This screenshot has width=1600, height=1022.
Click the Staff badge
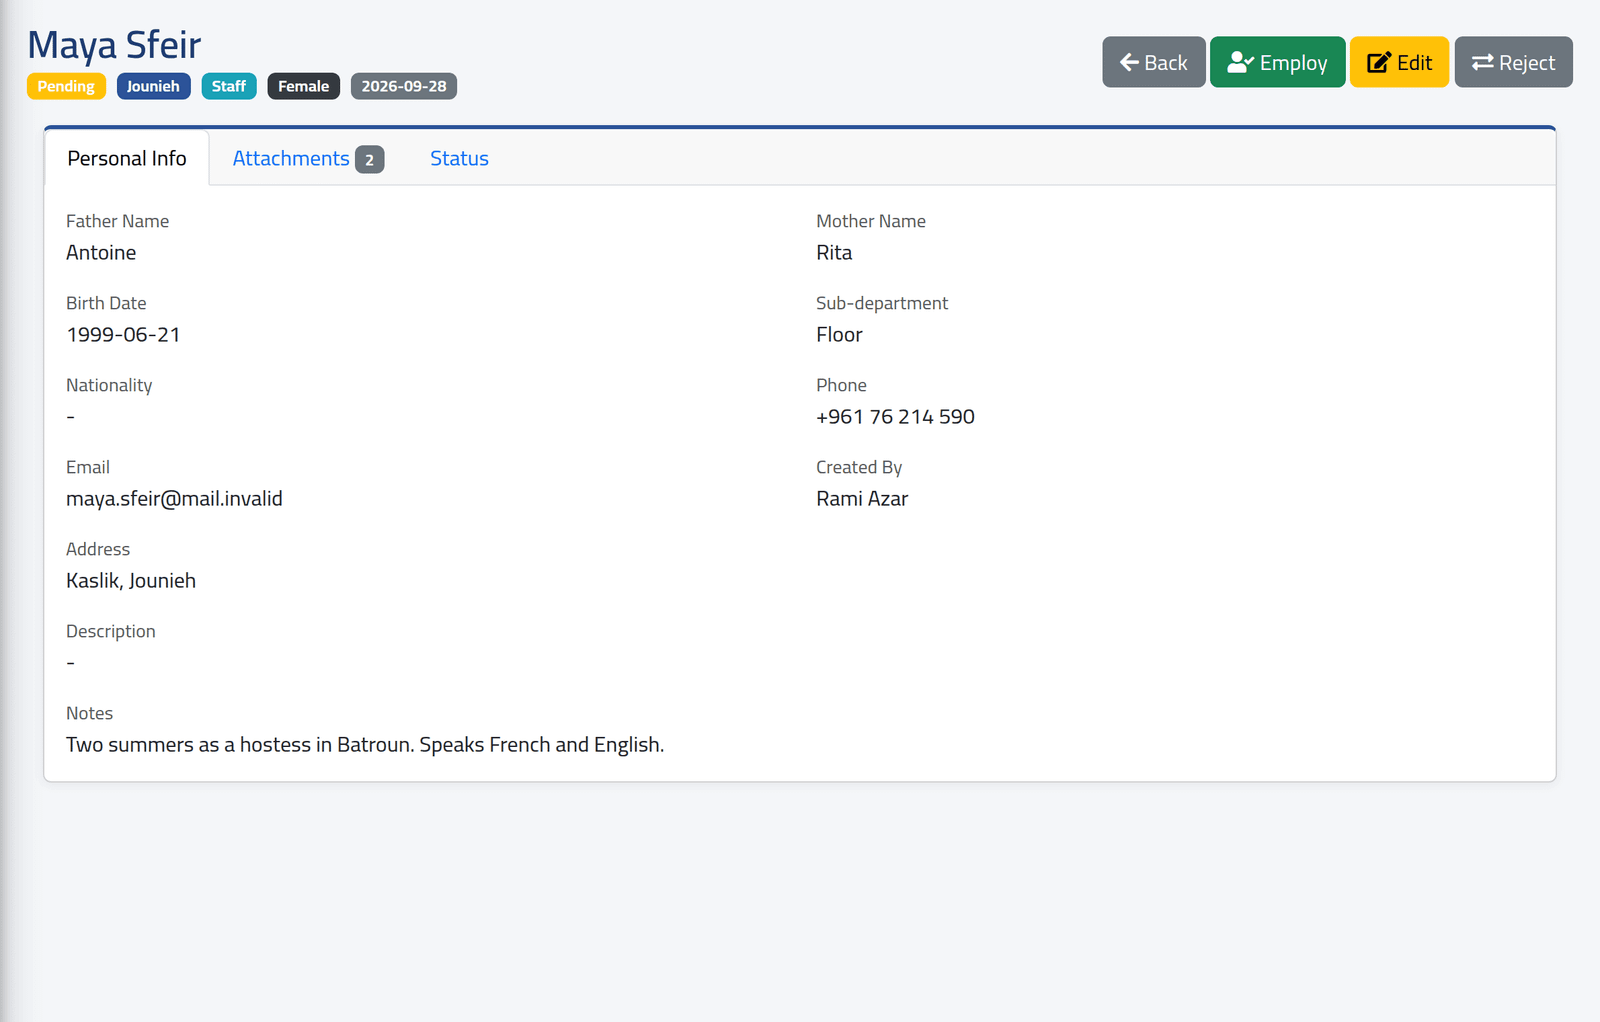(x=229, y=86)
